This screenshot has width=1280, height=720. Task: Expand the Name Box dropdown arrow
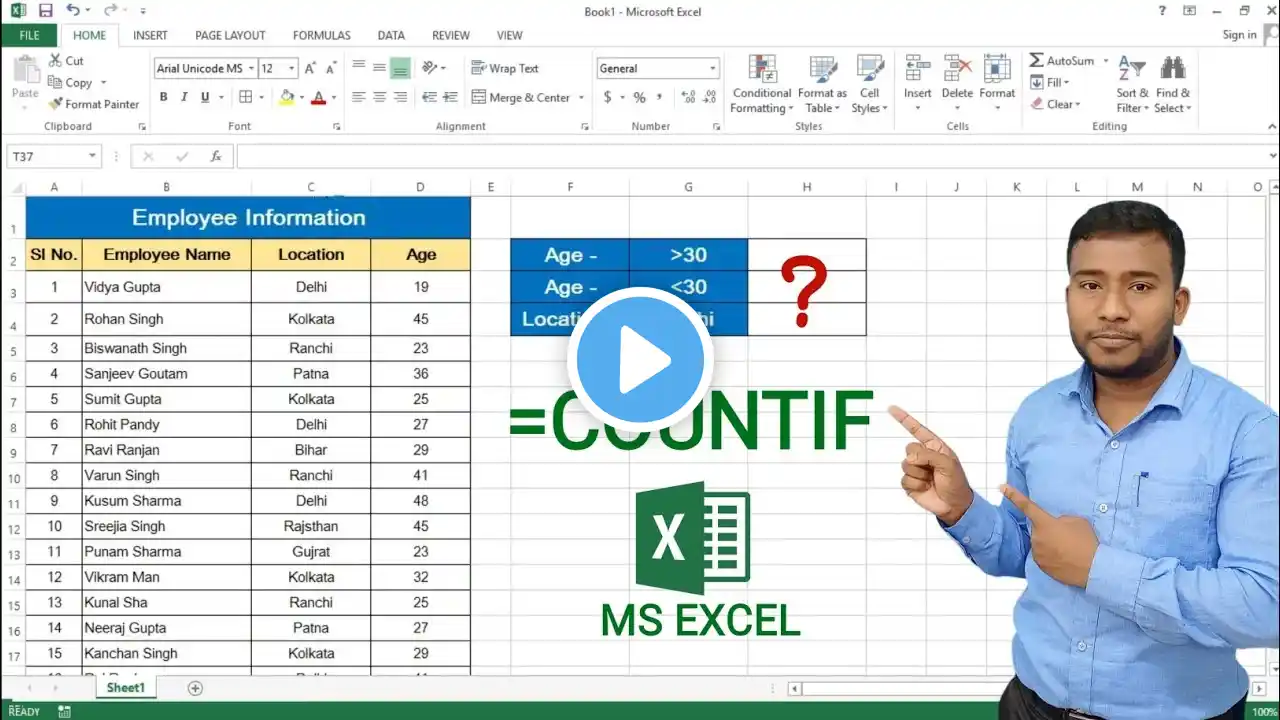click(x=93, y=157)
